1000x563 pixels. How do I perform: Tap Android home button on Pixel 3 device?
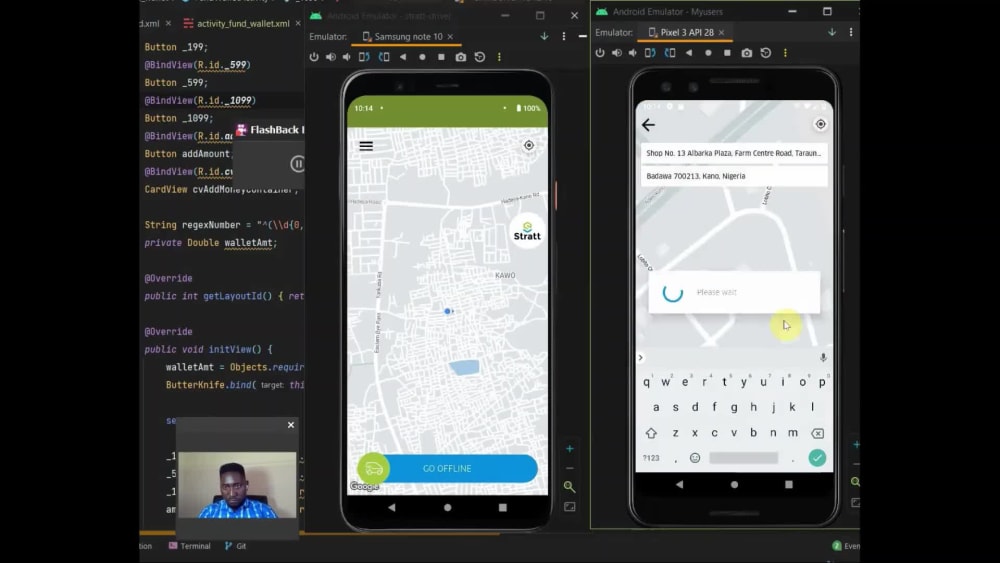click(734, 485)
